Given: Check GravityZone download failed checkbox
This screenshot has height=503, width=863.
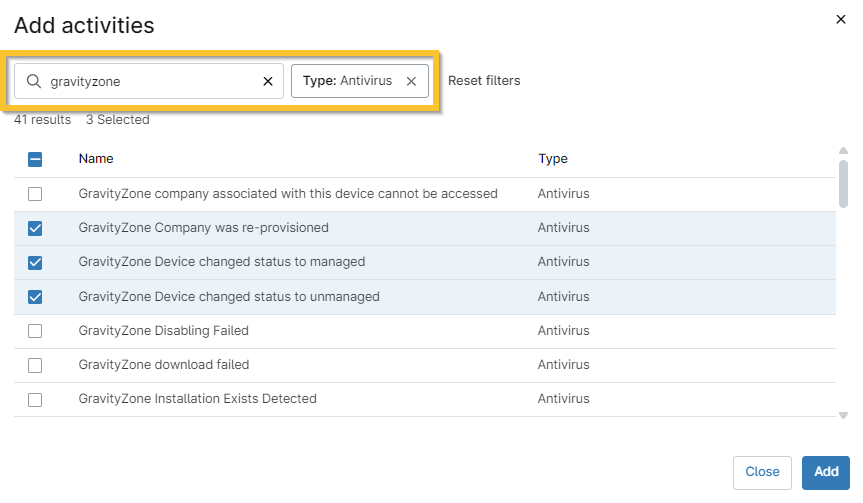Looking at the screenshot, I should pyautogui.click(x=35, y=365).
